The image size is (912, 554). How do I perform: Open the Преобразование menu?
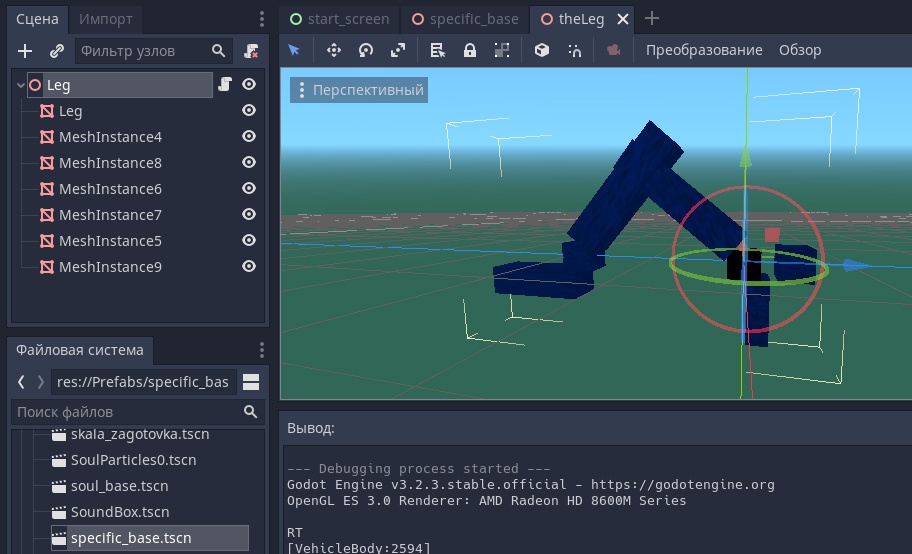(x=703, y=50)
